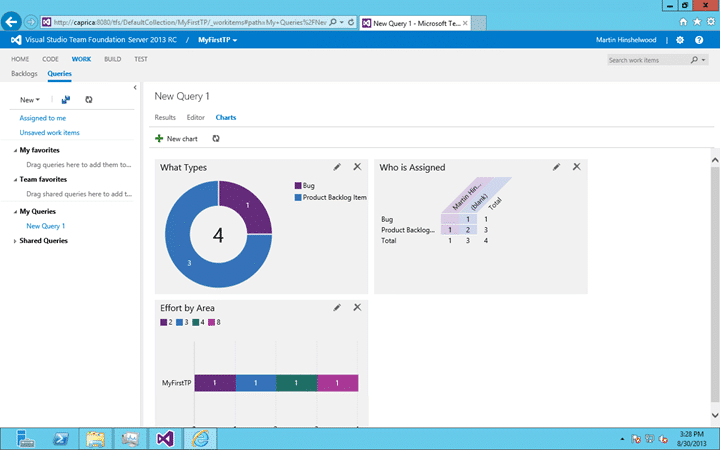Edit the Who is Assigned chart pencil
This screenshot has height=450, width=720.
pos(556,167)
